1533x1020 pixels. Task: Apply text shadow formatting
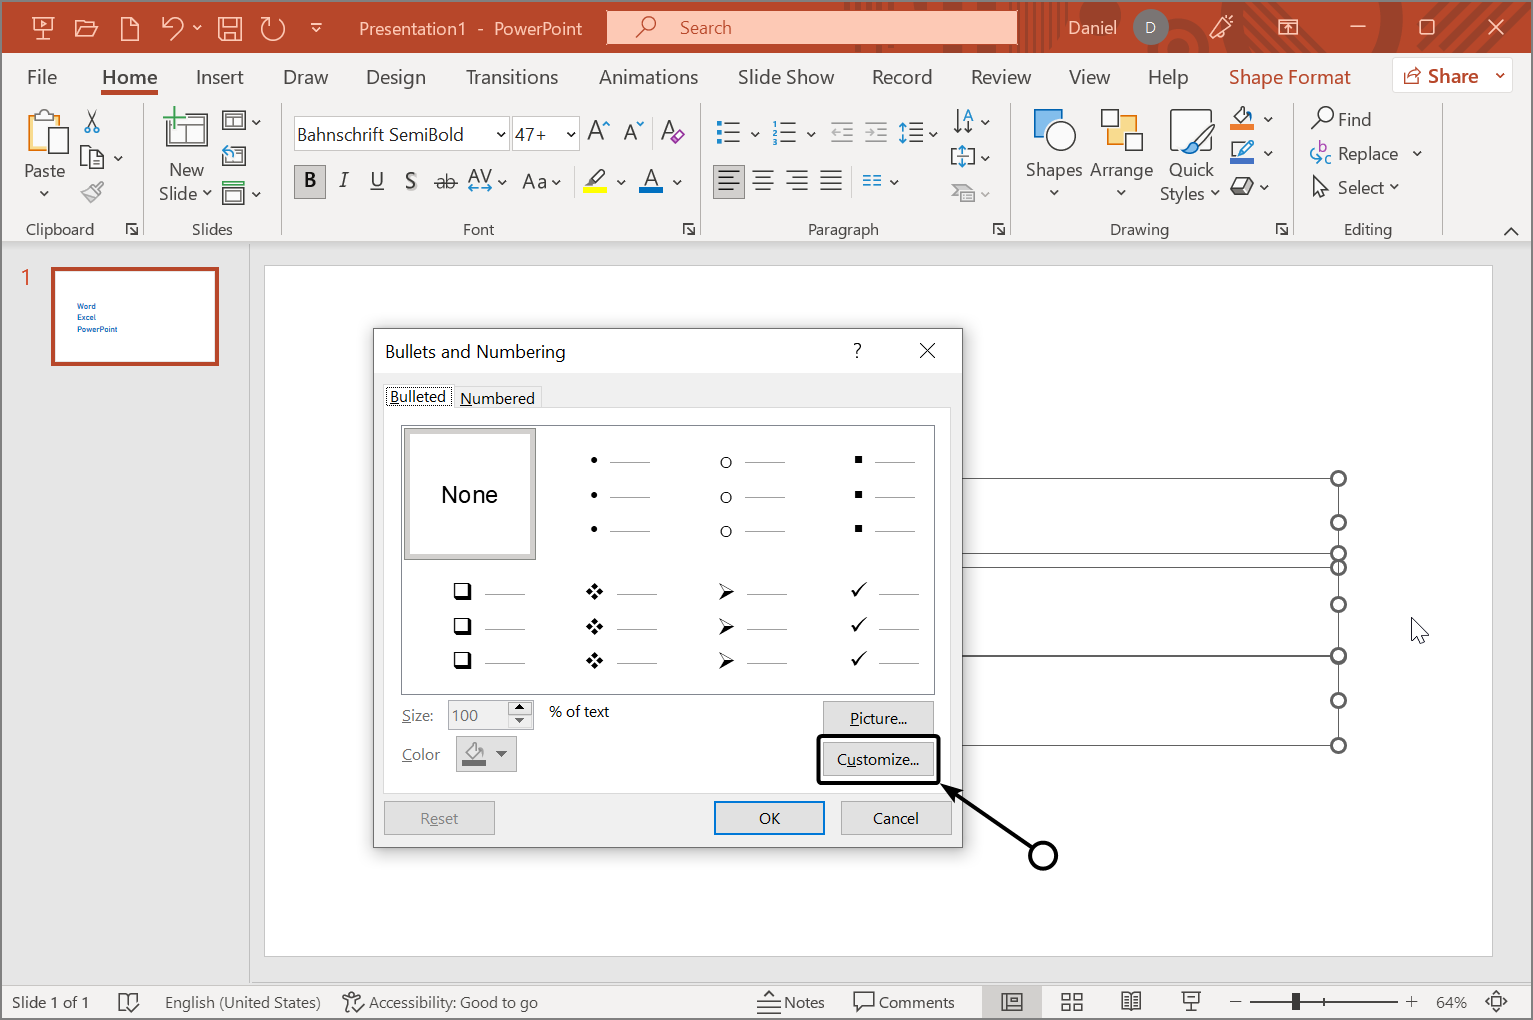(410, 181)
